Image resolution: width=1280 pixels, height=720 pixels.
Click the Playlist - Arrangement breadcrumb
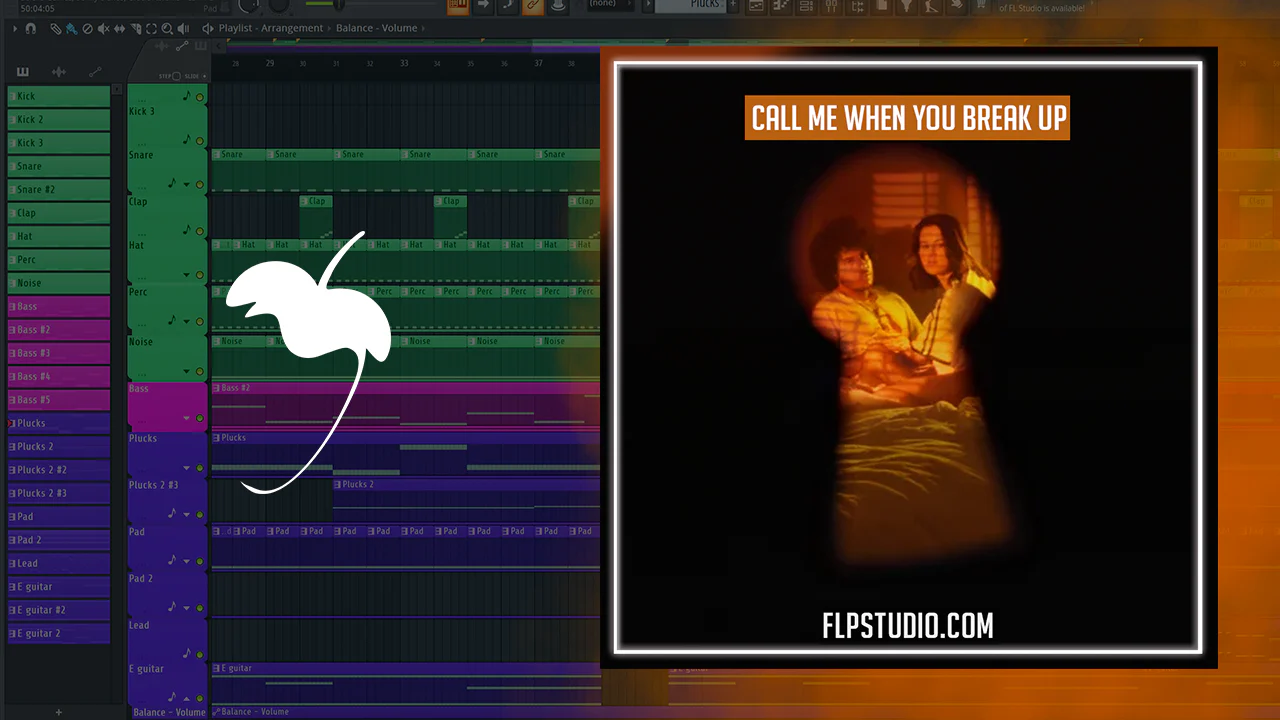(271, 28)
